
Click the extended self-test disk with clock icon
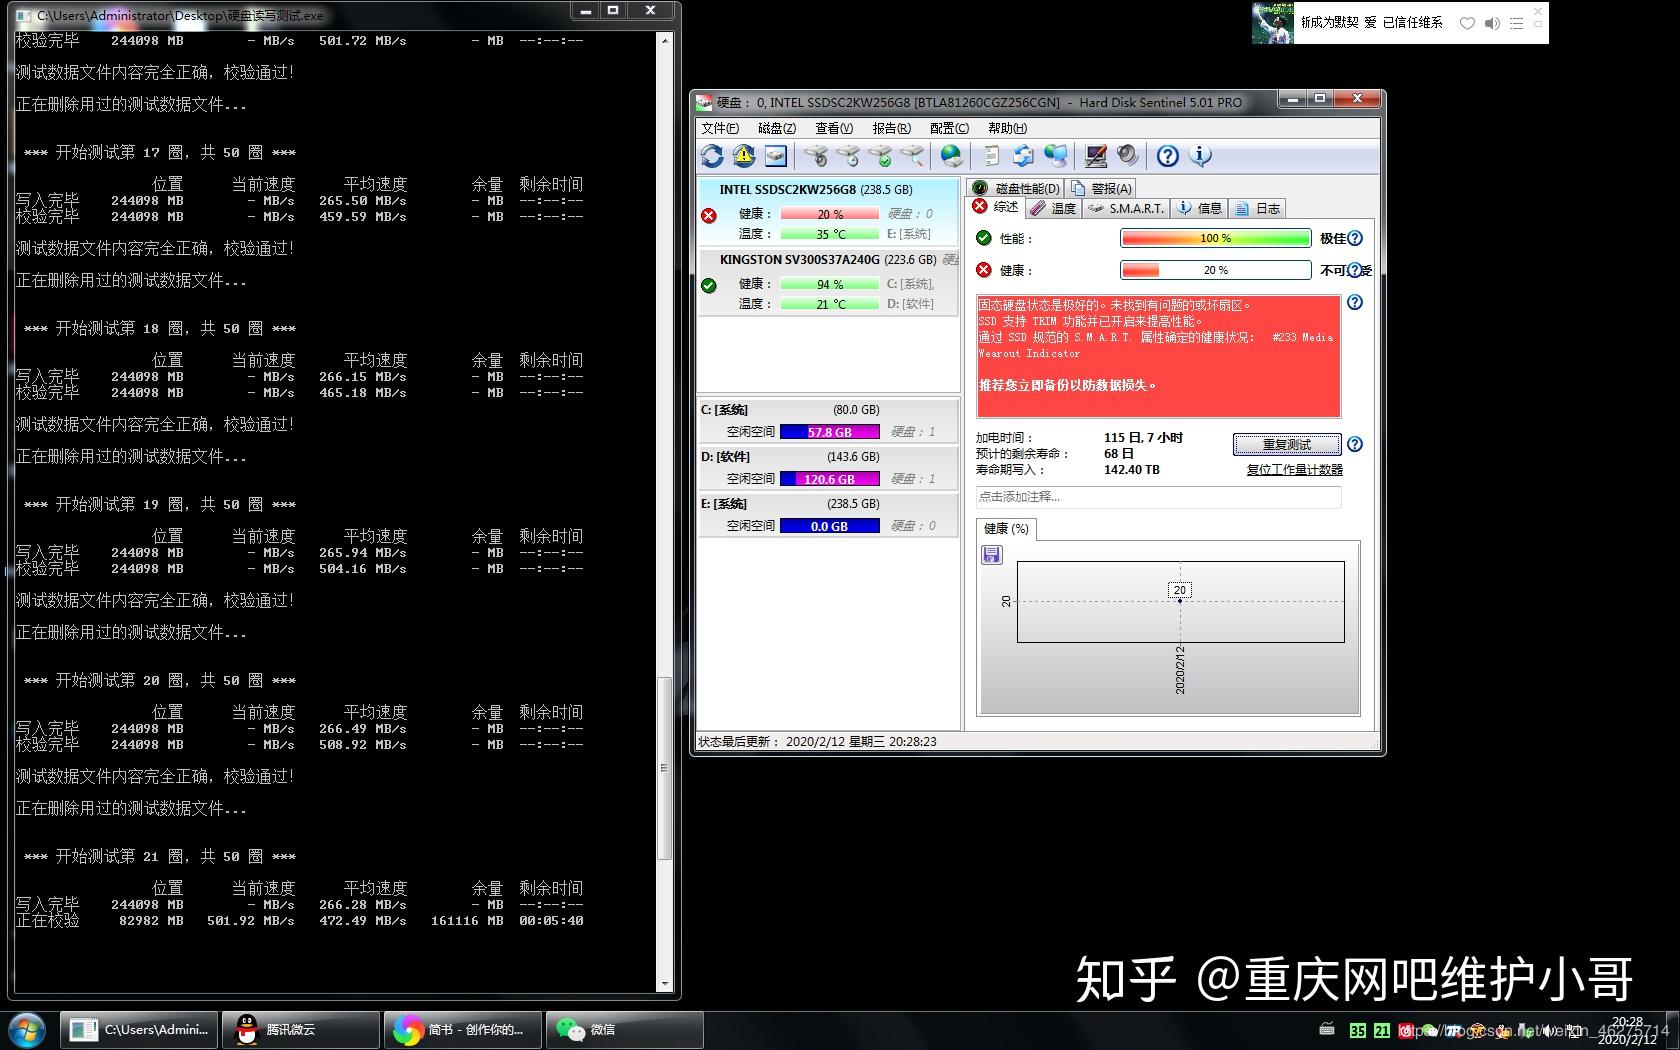848,156
